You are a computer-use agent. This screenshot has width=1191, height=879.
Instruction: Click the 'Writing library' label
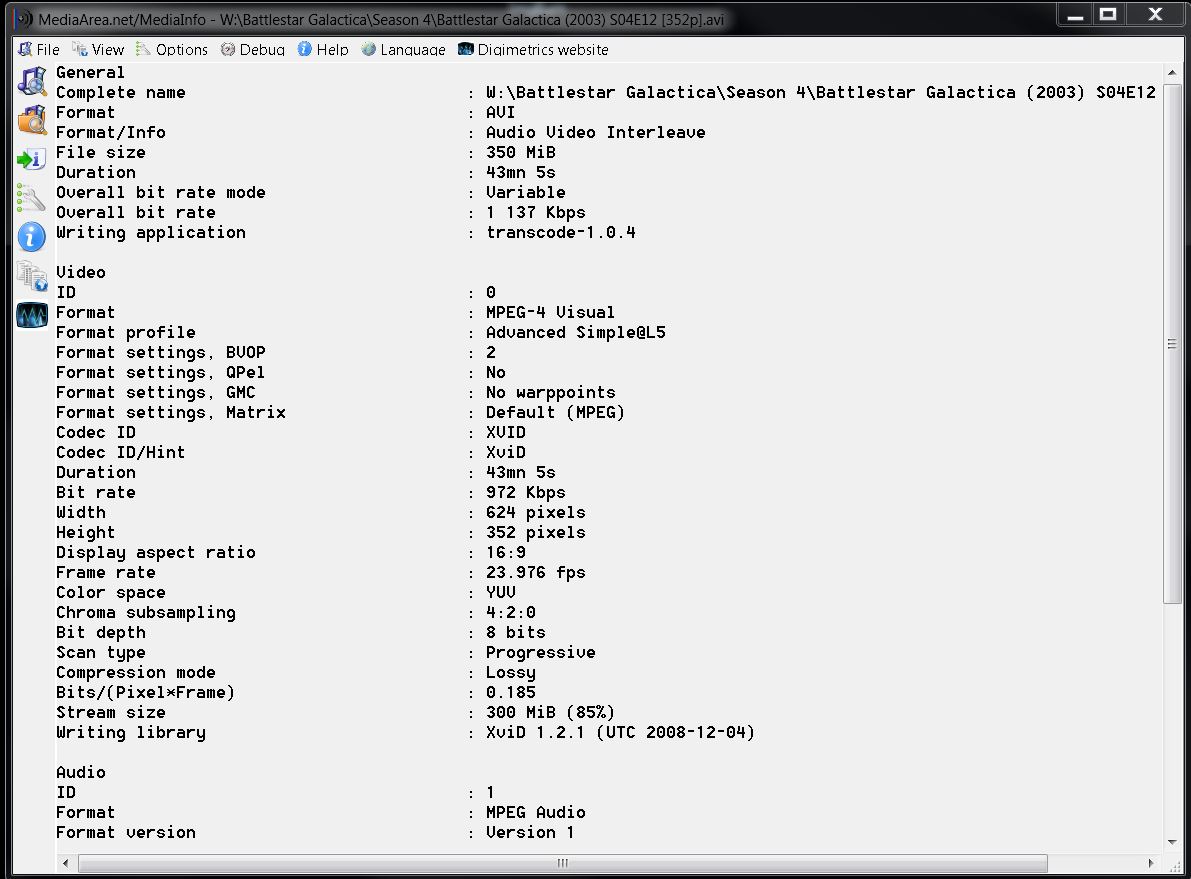(131, 732)
